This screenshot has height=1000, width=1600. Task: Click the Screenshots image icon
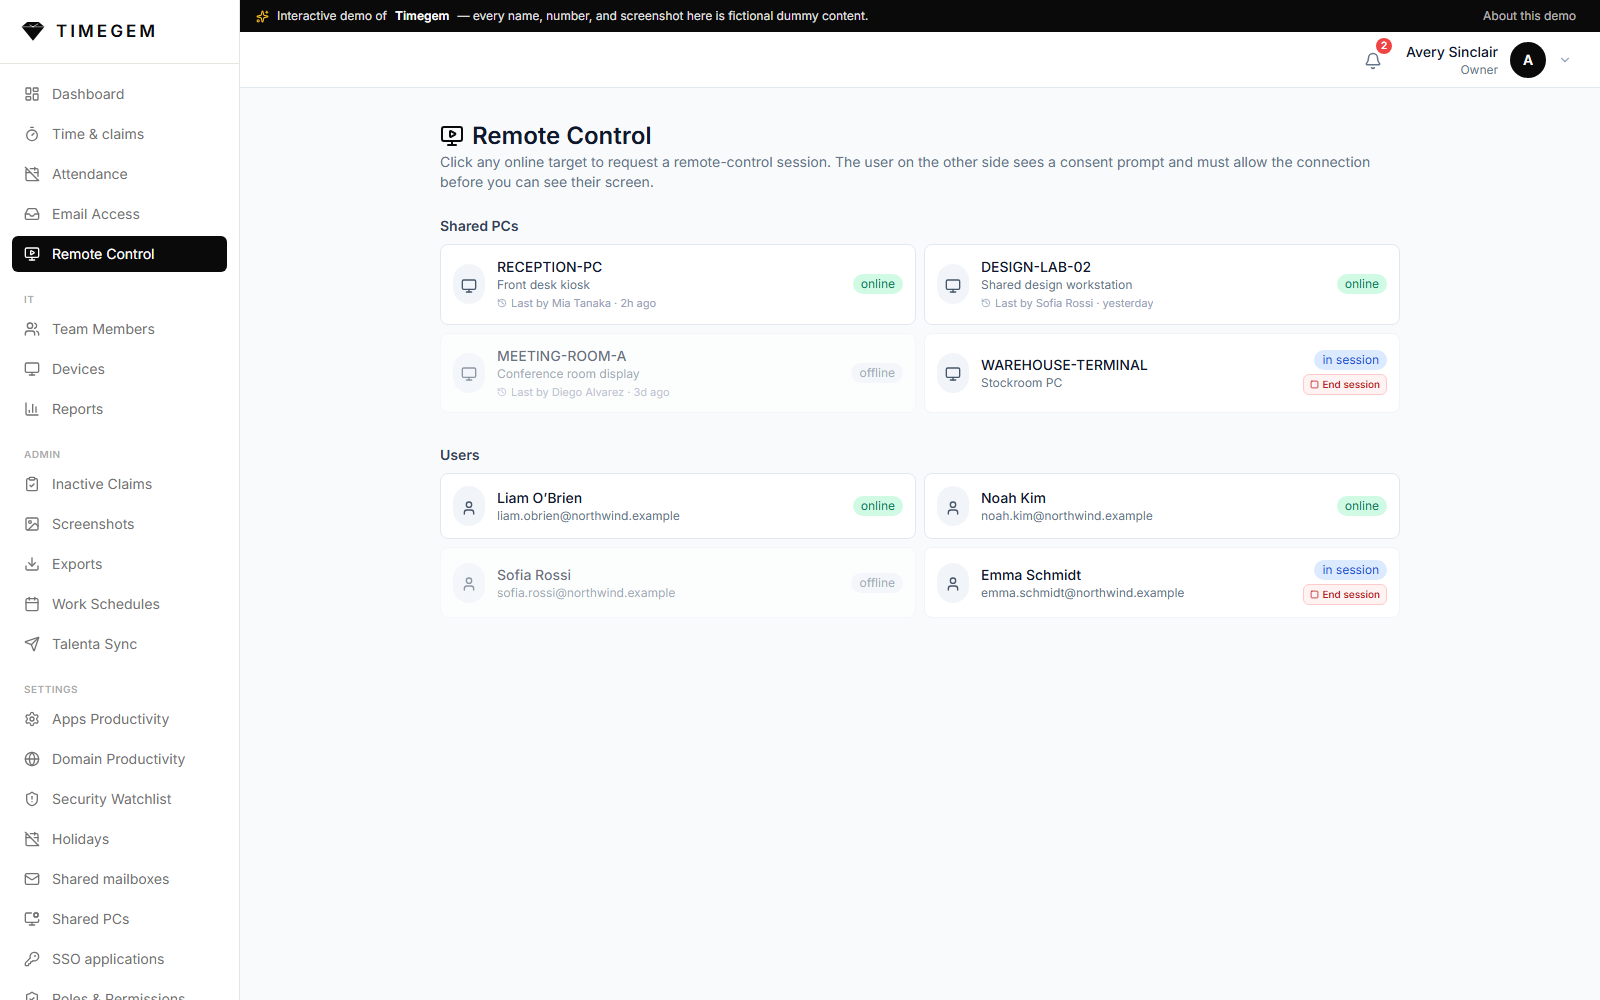tap(32, 524)
